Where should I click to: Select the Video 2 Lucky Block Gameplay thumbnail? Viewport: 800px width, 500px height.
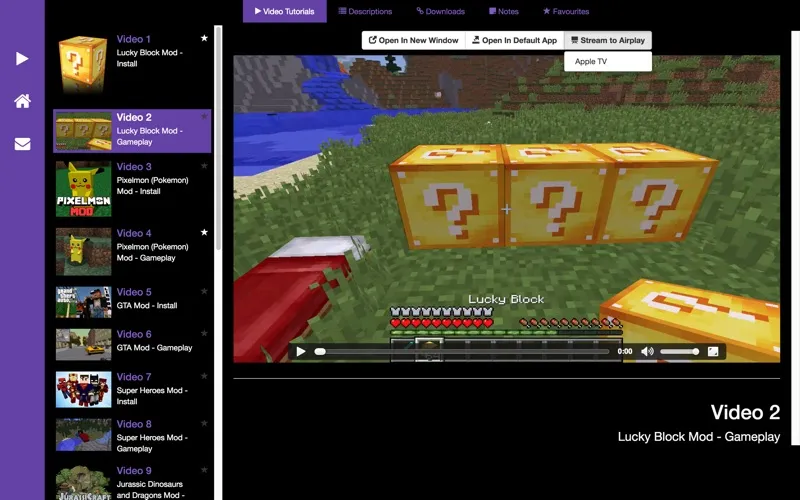coord(83,131)
